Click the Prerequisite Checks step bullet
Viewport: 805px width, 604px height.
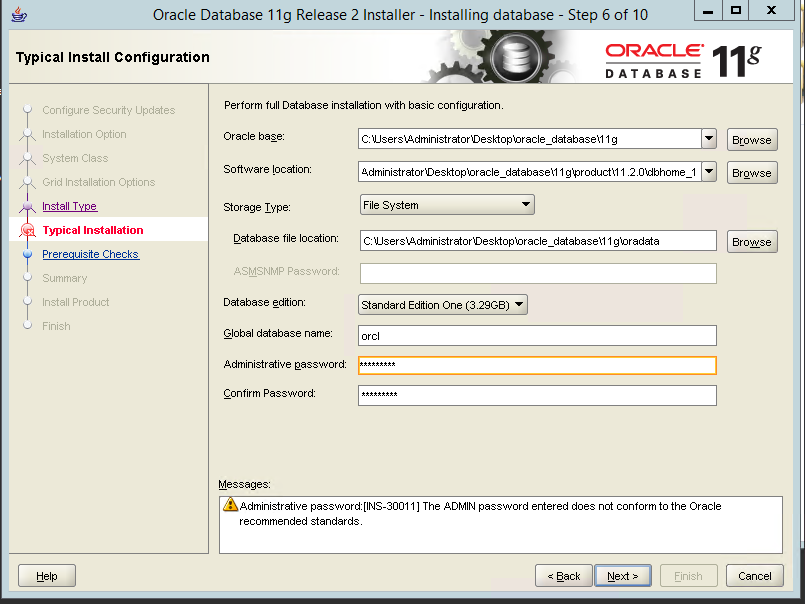tap(28, 254)
